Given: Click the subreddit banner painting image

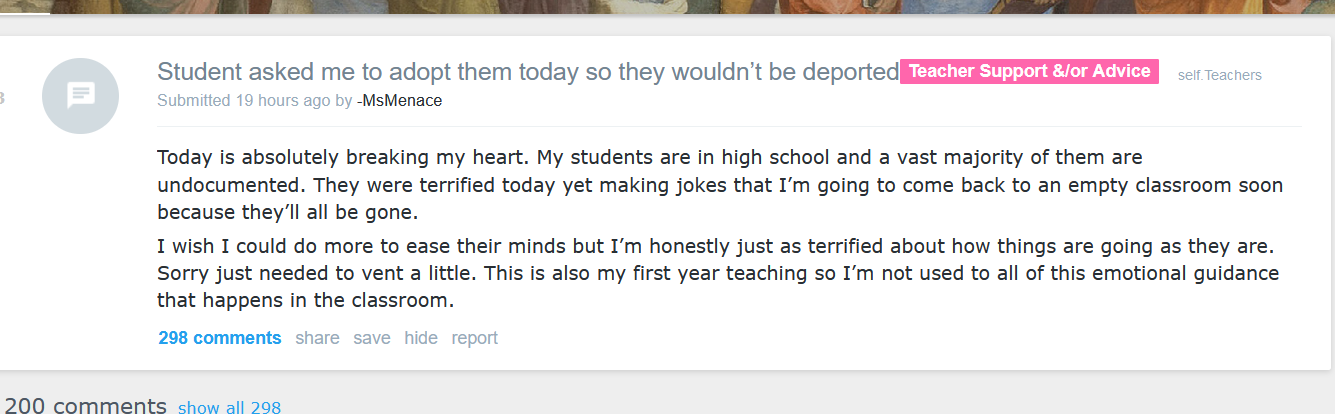Looking at the screenshot, I should [667, 6].
